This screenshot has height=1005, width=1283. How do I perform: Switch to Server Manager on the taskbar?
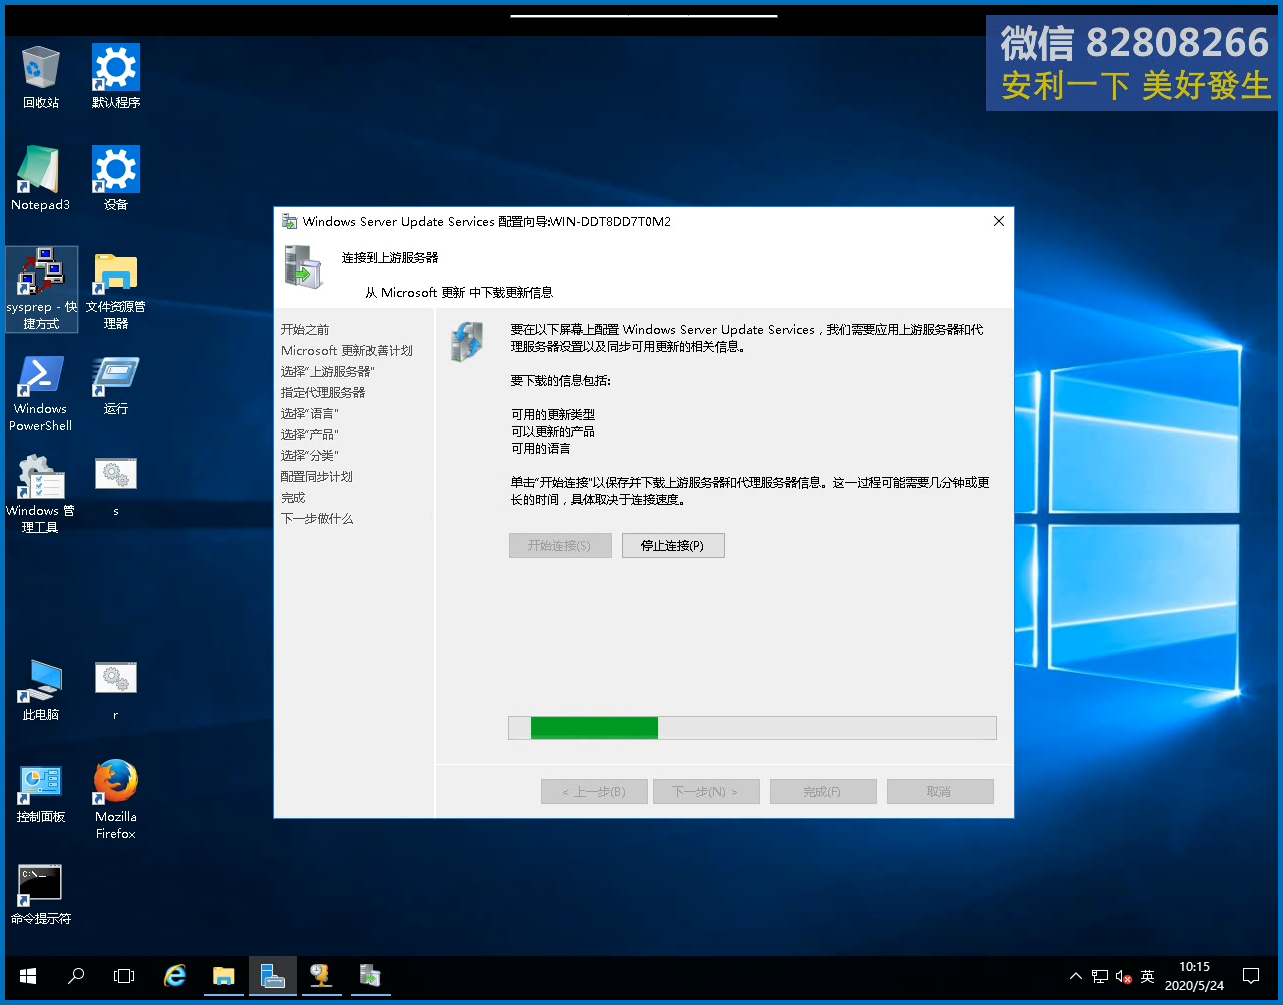(x=273, y=976)
